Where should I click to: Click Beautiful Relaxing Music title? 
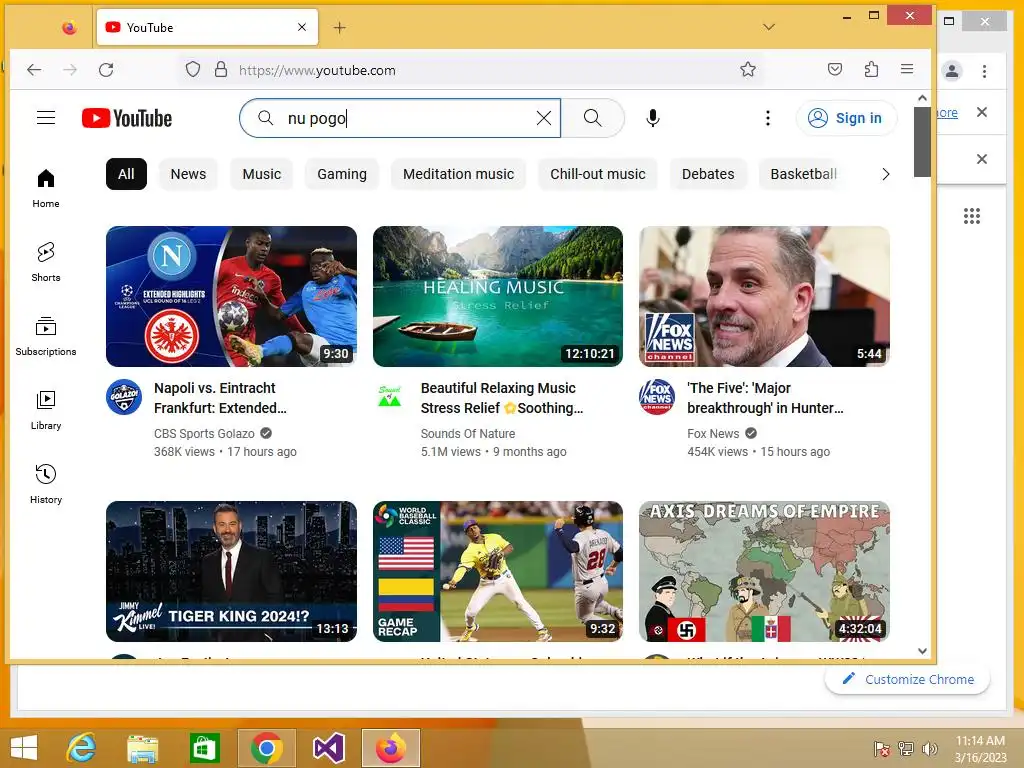click(x=502, y=398)
